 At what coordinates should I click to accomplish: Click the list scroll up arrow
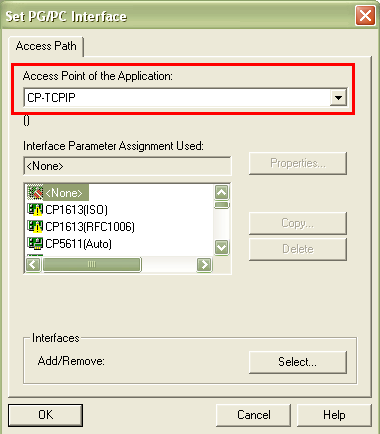(x=222, y=192)
